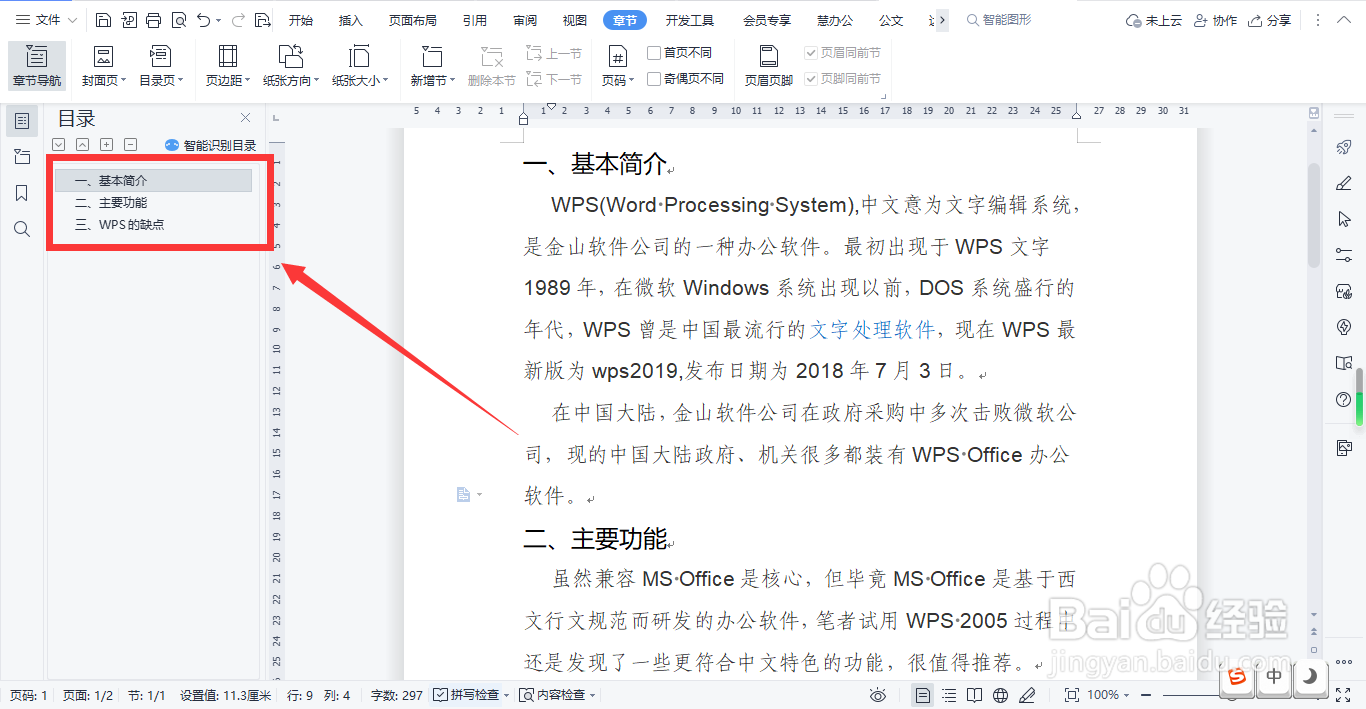Select the outline pane icon in left sidebar
The height and width of the screenshot is (709, 1366).
tap(22, 121)
